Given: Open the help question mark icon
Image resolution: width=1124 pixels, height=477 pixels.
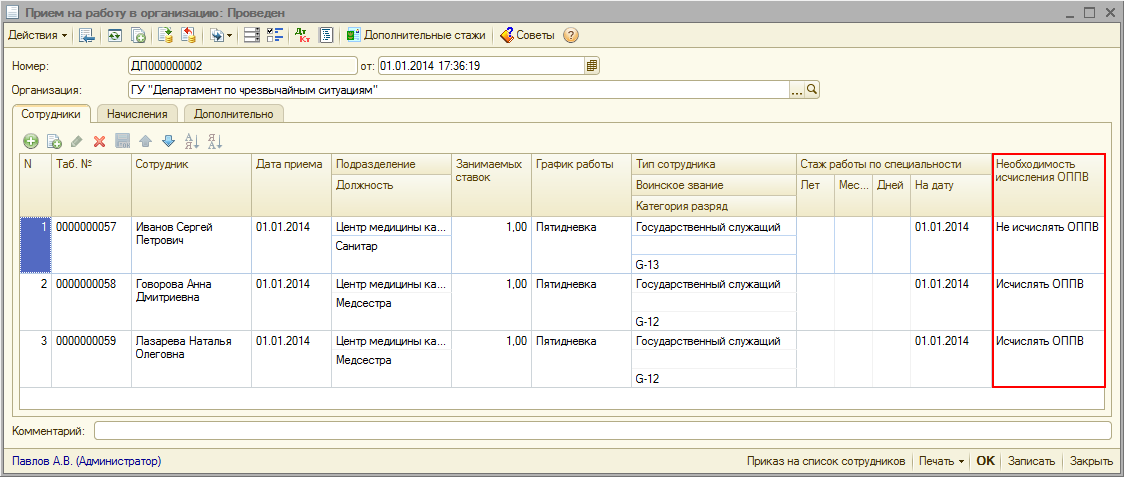Looking at the screenshot, I should (x=571, y=35).
